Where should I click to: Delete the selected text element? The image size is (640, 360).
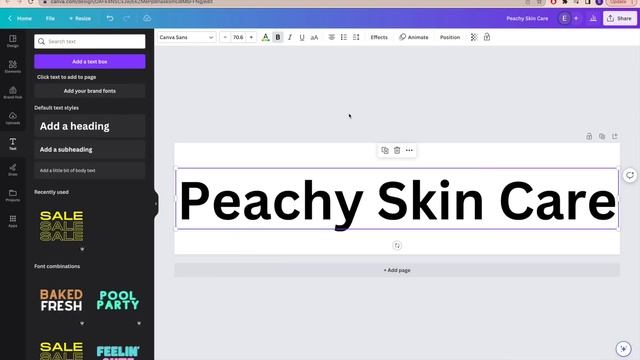[397, 150]
